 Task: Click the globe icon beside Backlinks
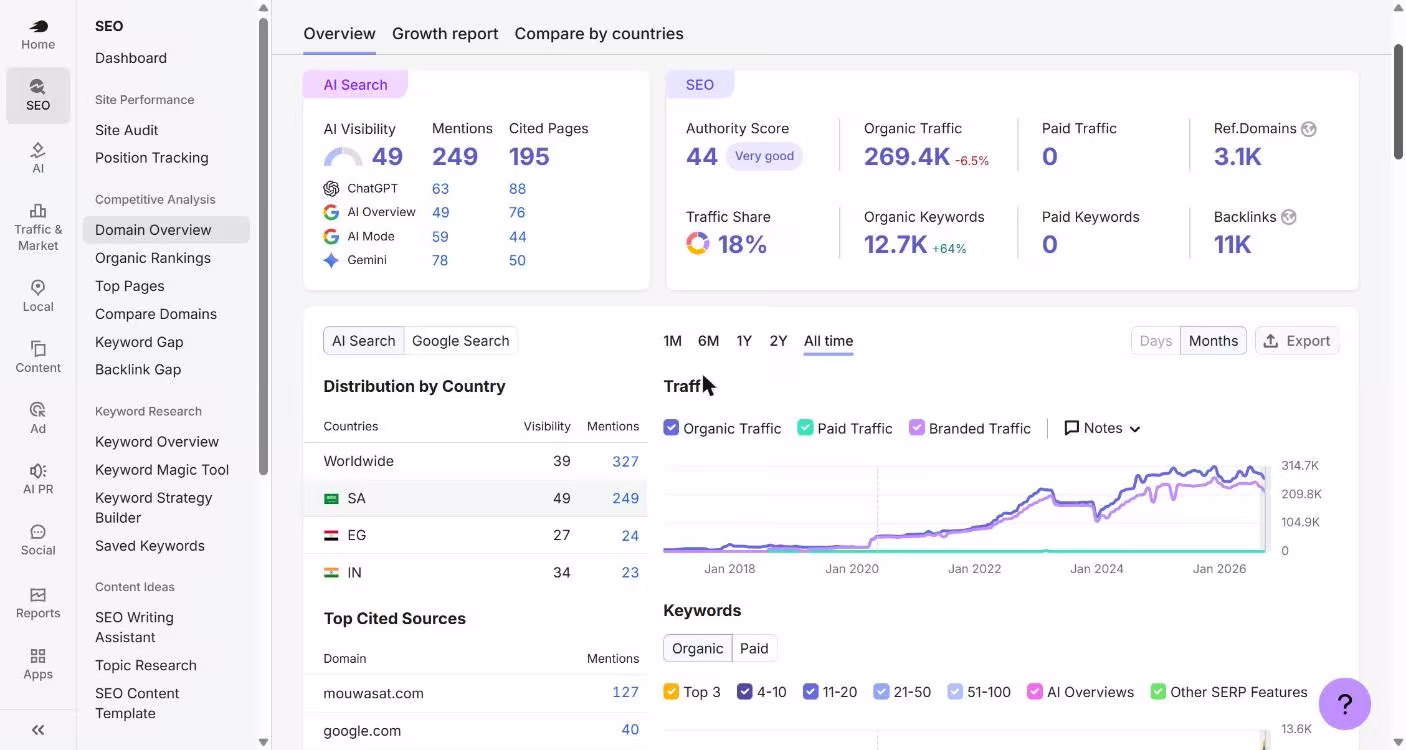pos(1289,217)
